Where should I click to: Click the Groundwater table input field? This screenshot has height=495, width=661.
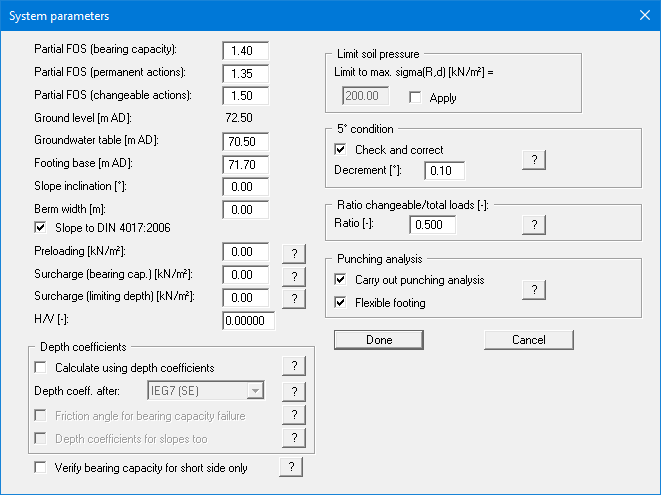coord(247,141)
